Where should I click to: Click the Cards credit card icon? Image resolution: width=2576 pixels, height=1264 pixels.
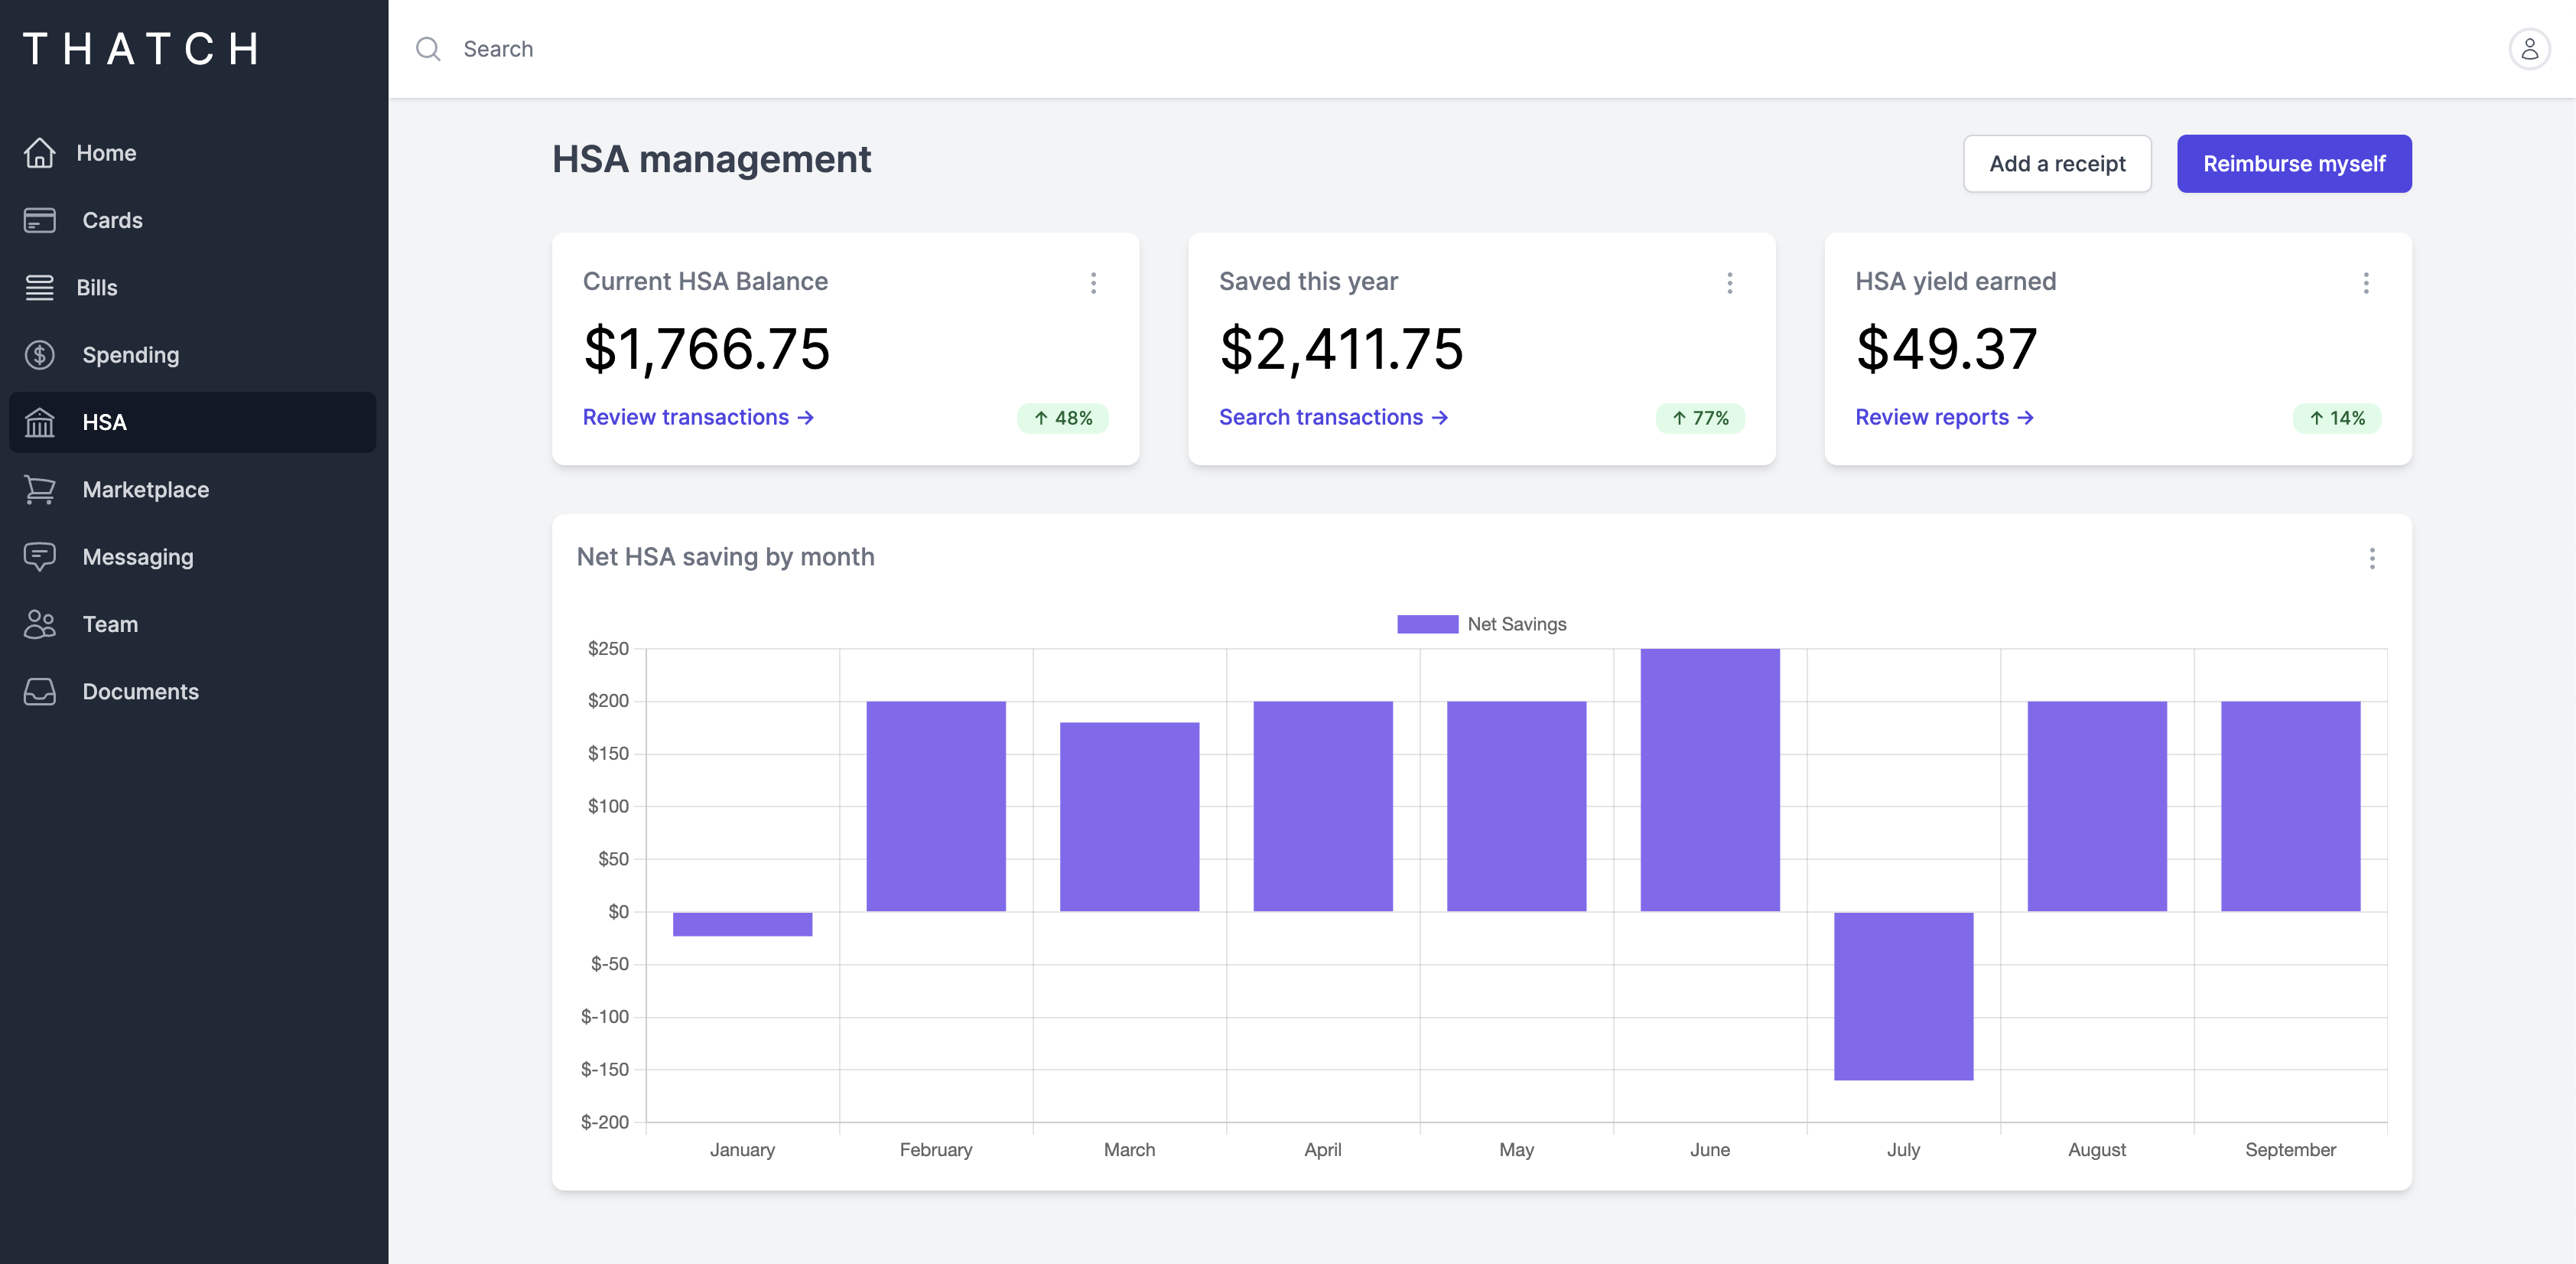(40, 220)
